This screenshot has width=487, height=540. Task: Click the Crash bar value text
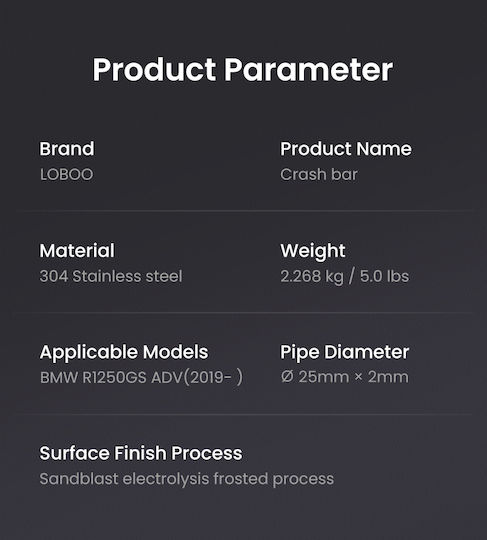pyautogui.click(x=319, y=174)
